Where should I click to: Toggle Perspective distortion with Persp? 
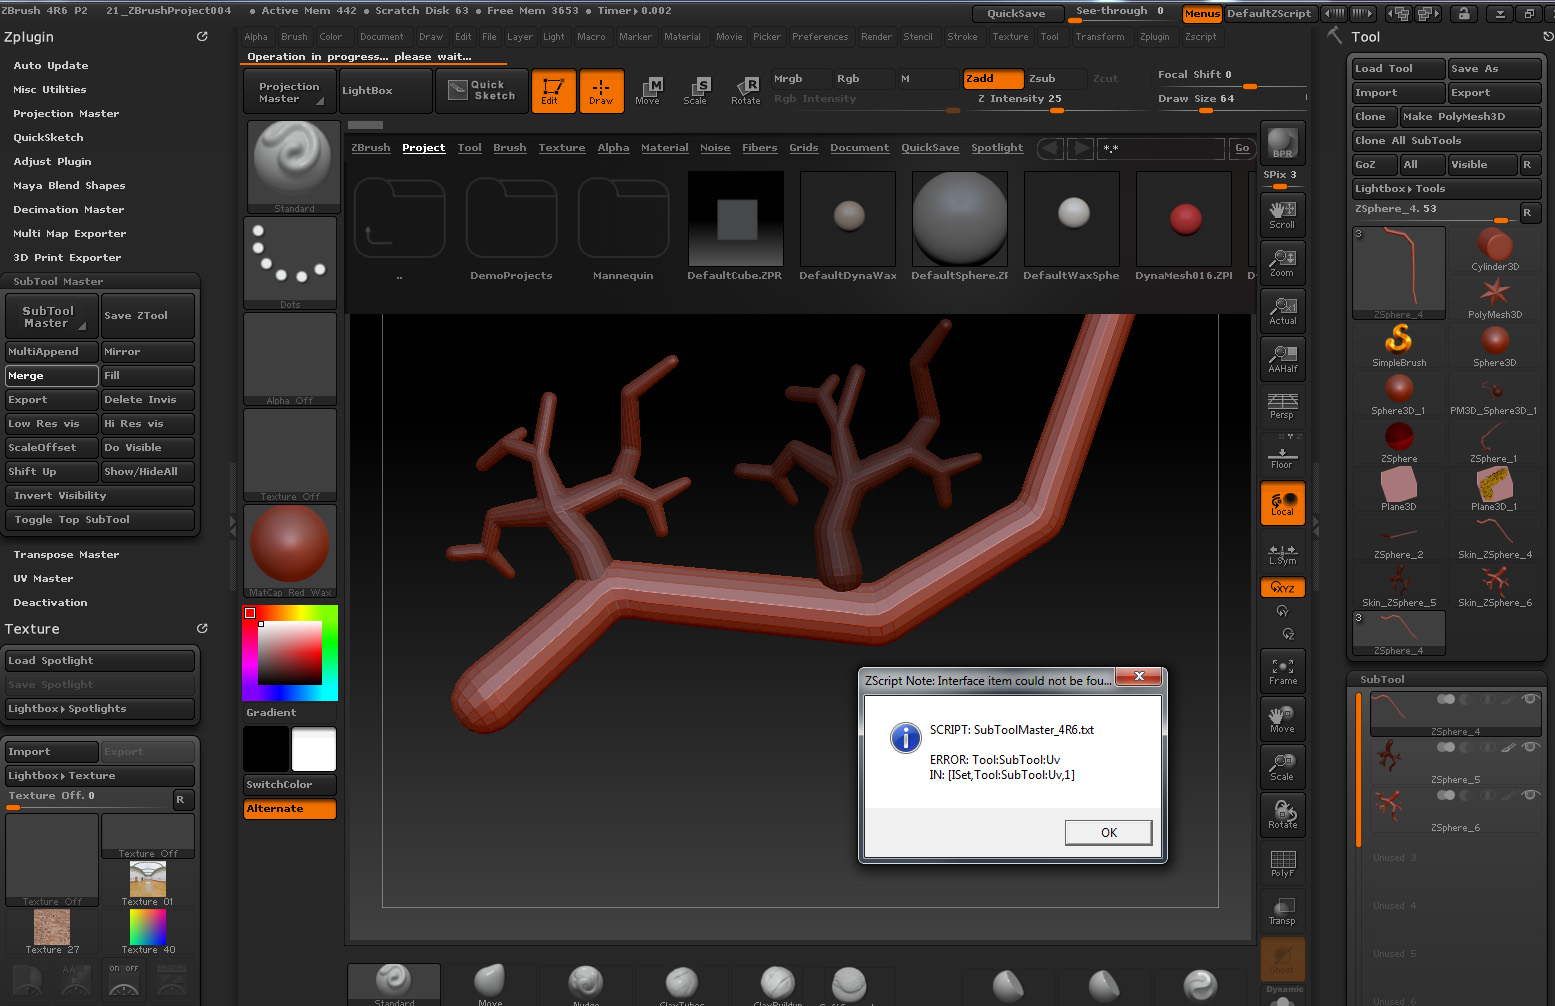point(1282,406)
